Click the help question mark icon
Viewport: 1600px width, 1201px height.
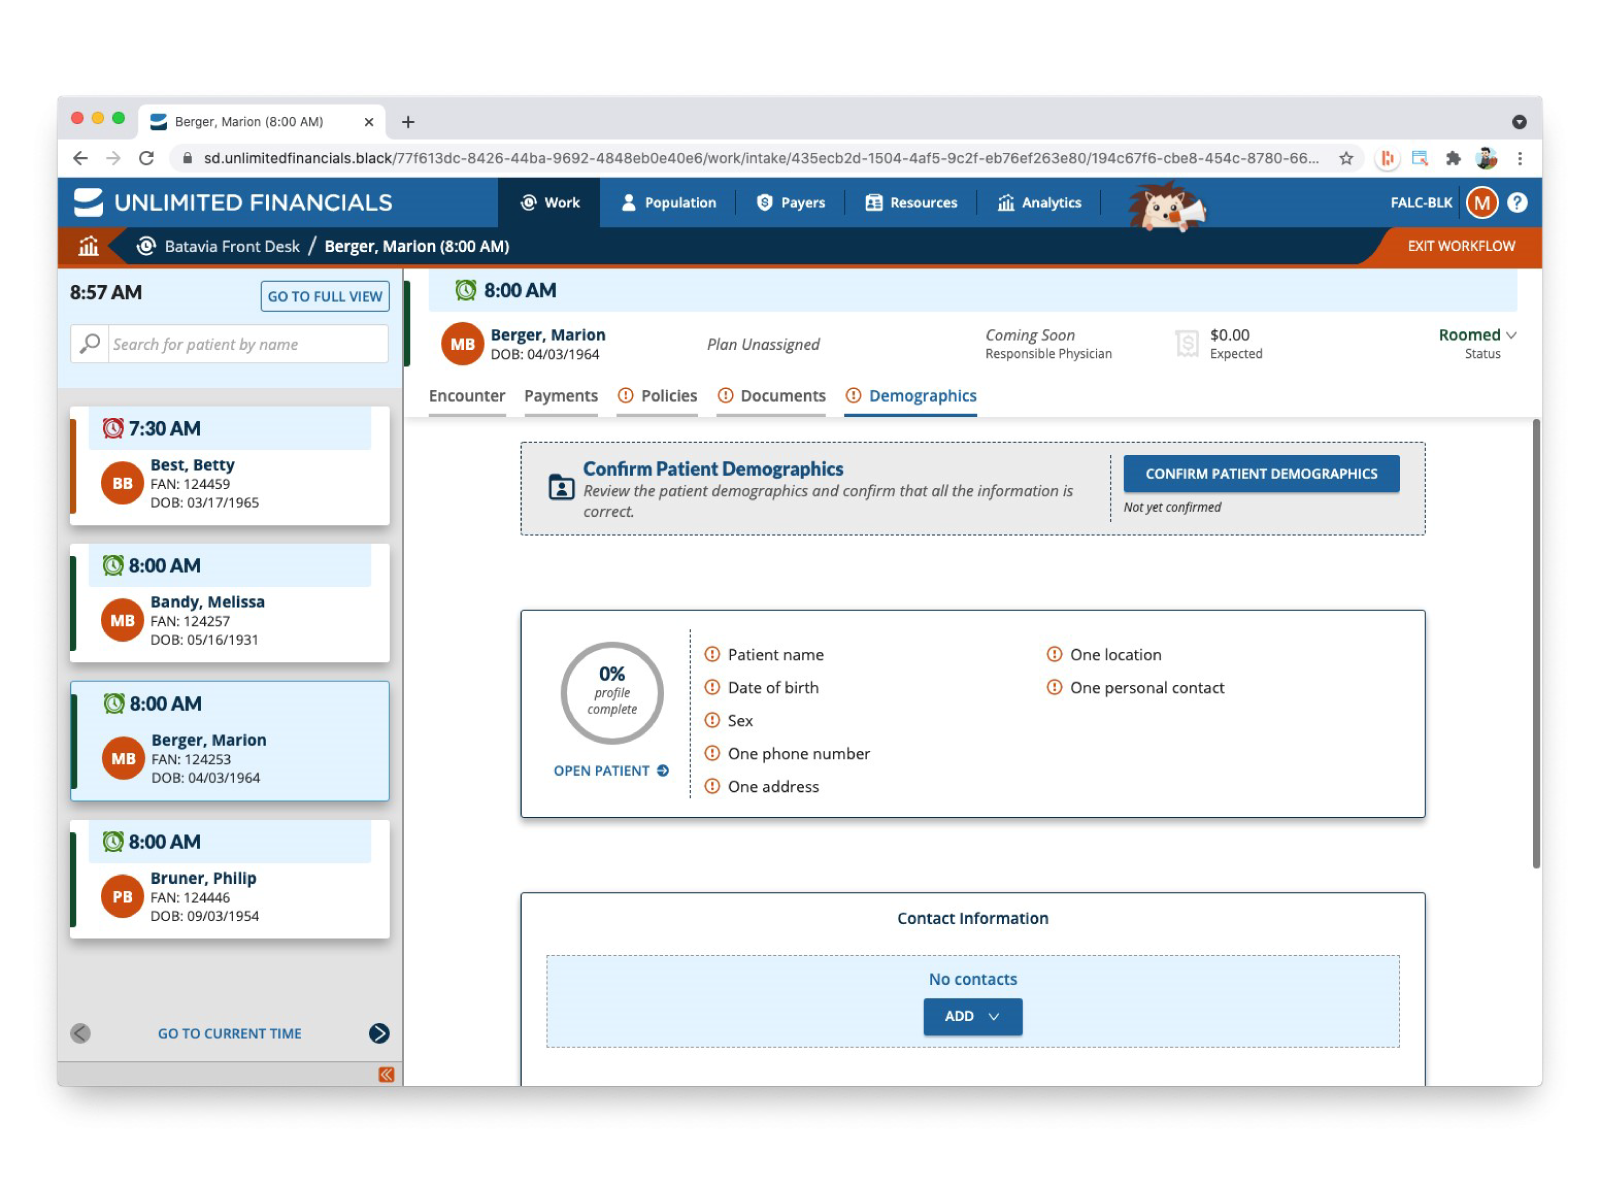1517,202
